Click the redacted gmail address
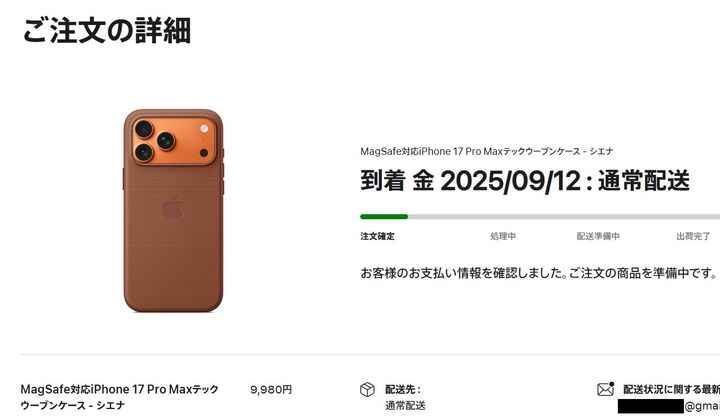 pos(669,406)
